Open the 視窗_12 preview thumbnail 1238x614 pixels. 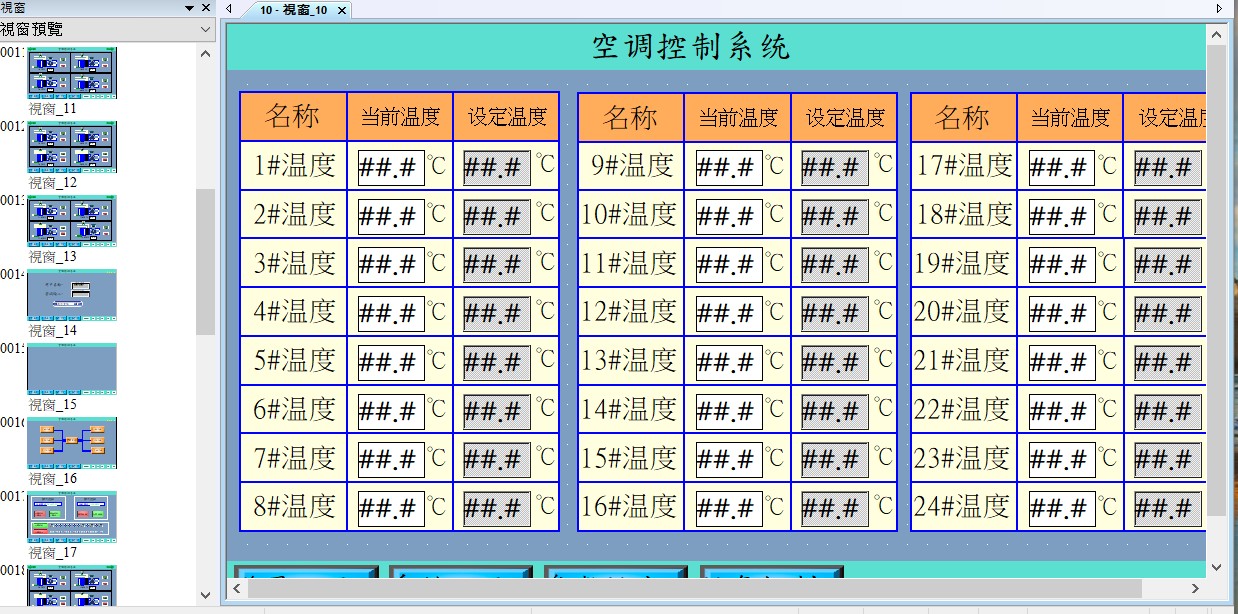[x=72, y=147]
